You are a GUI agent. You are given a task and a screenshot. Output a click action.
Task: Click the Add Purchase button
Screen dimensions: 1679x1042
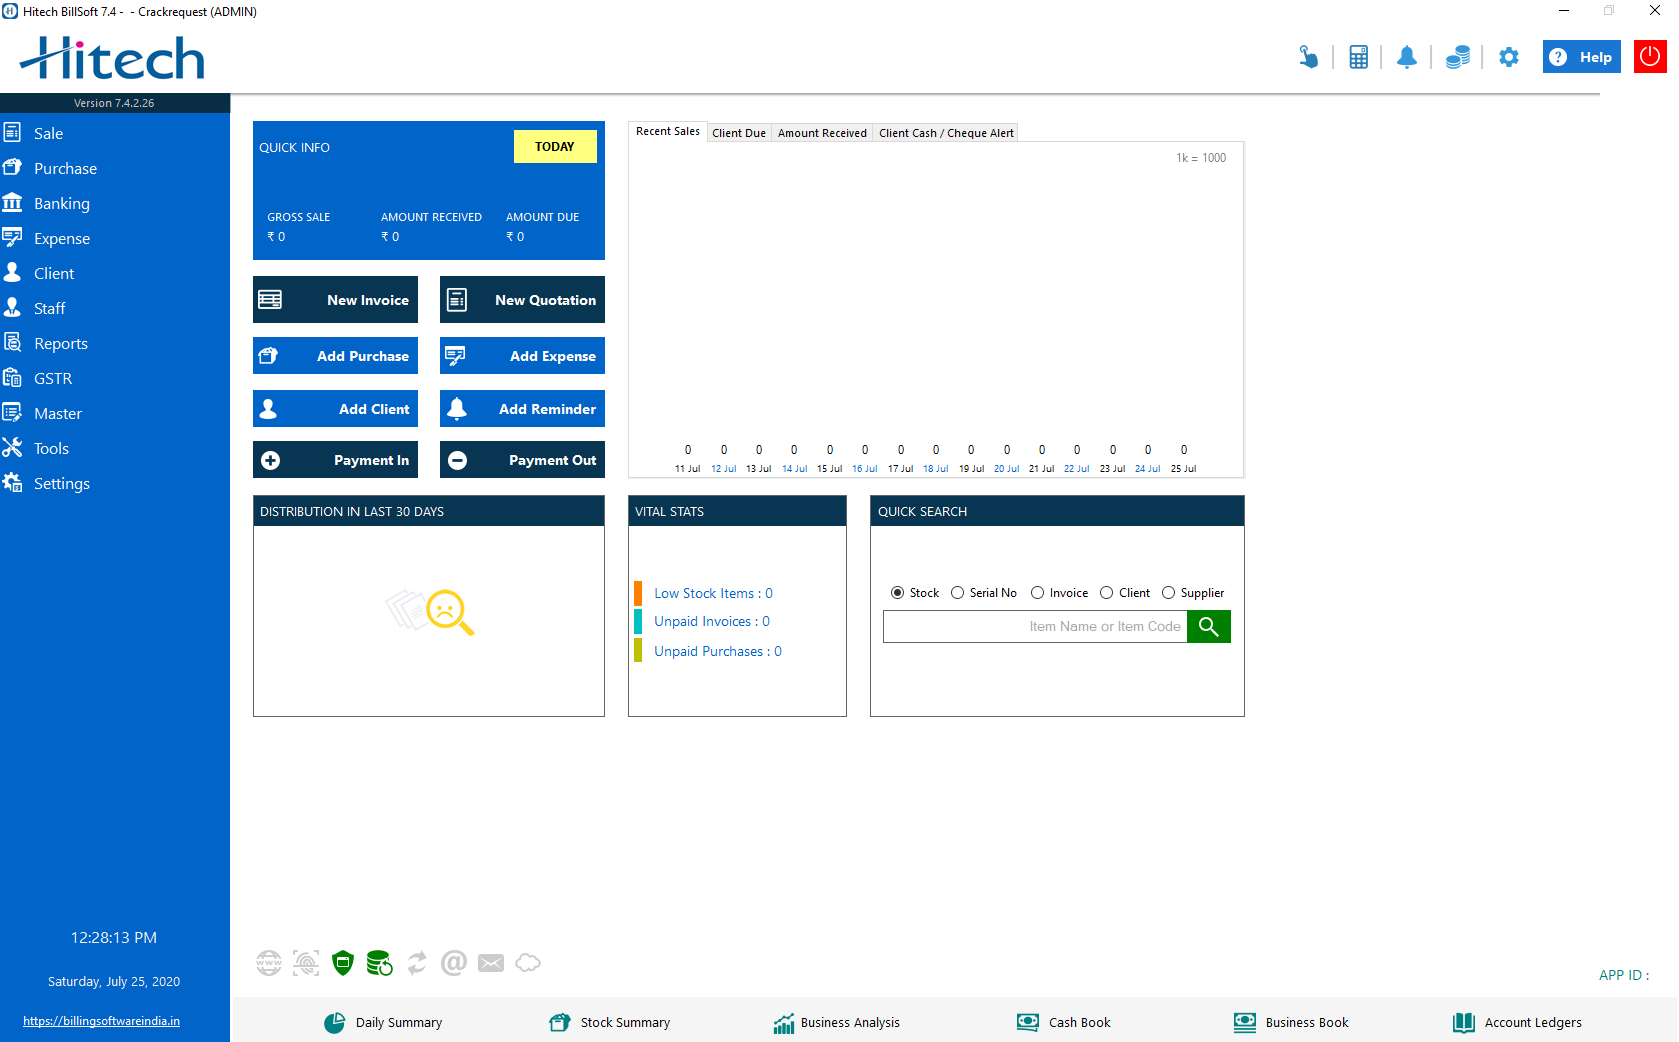click(335, 356)
